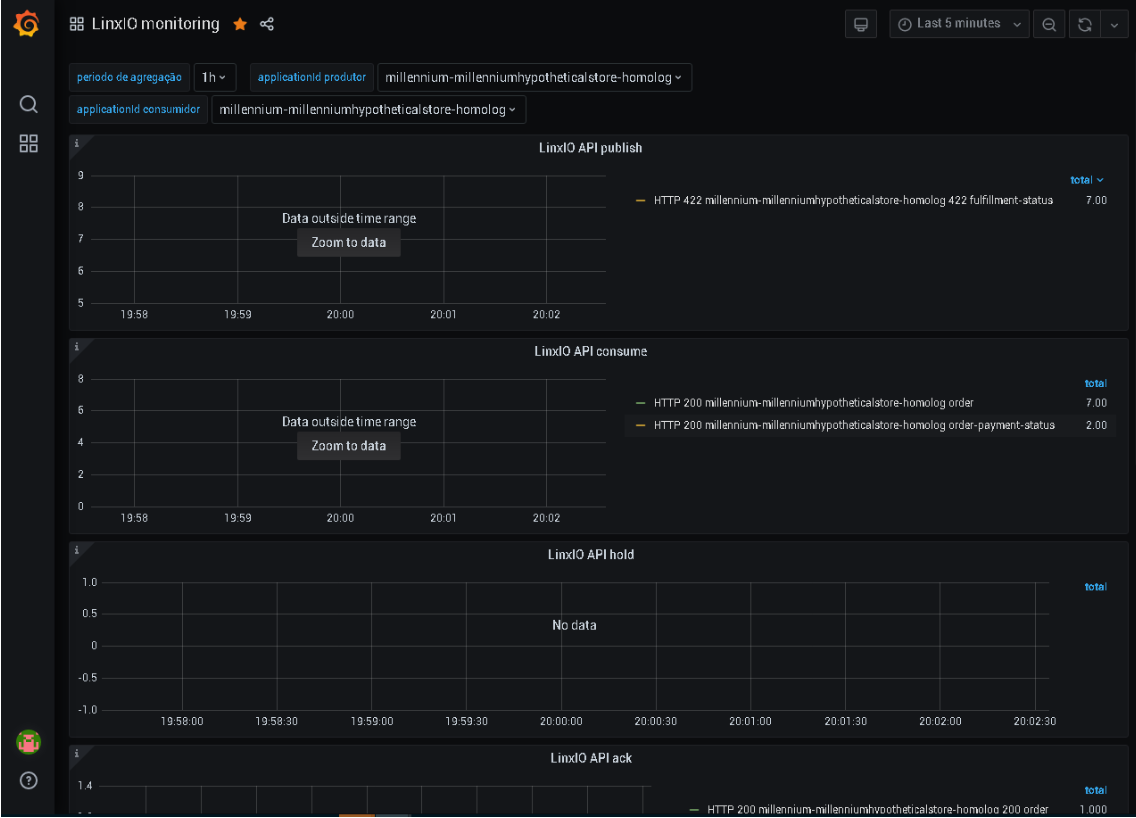This screenshot has width=1136, height=818.
Task: Open LinxIO API ack panel title menu
Action: pos(590,758)
